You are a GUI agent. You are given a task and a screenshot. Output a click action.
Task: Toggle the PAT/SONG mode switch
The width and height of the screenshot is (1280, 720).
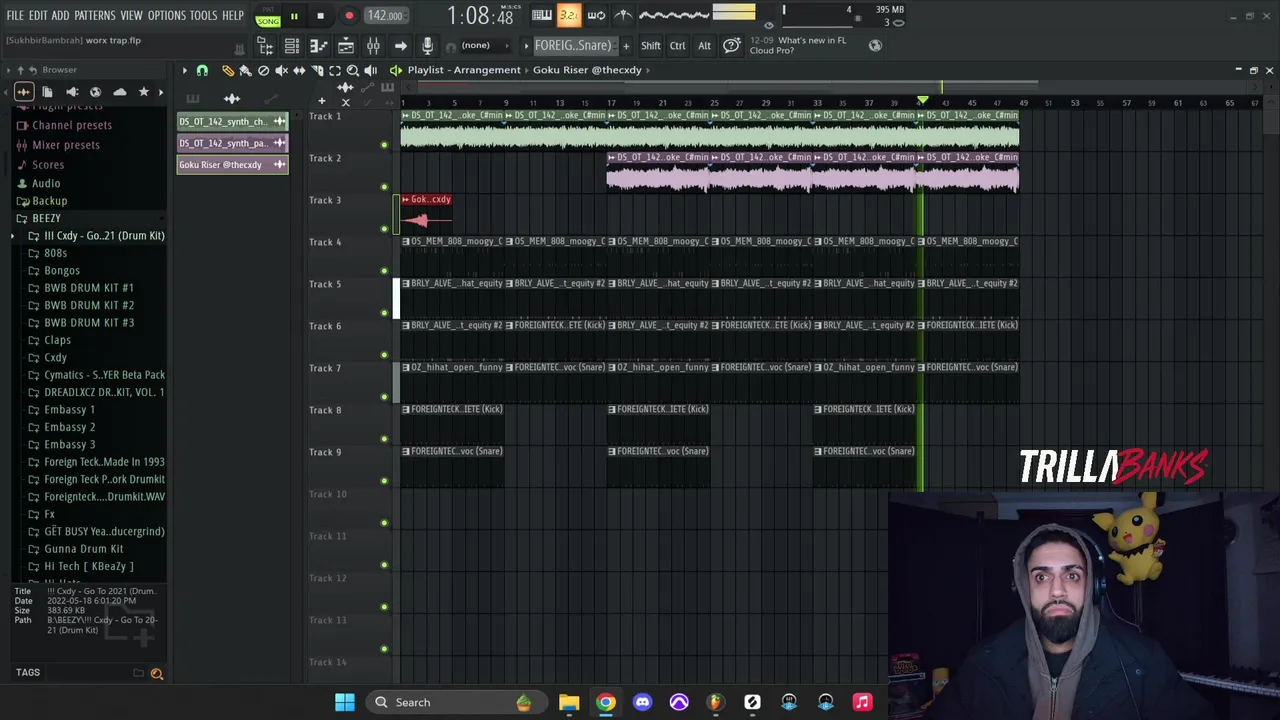pyautogui.click(x=267, y=16)
